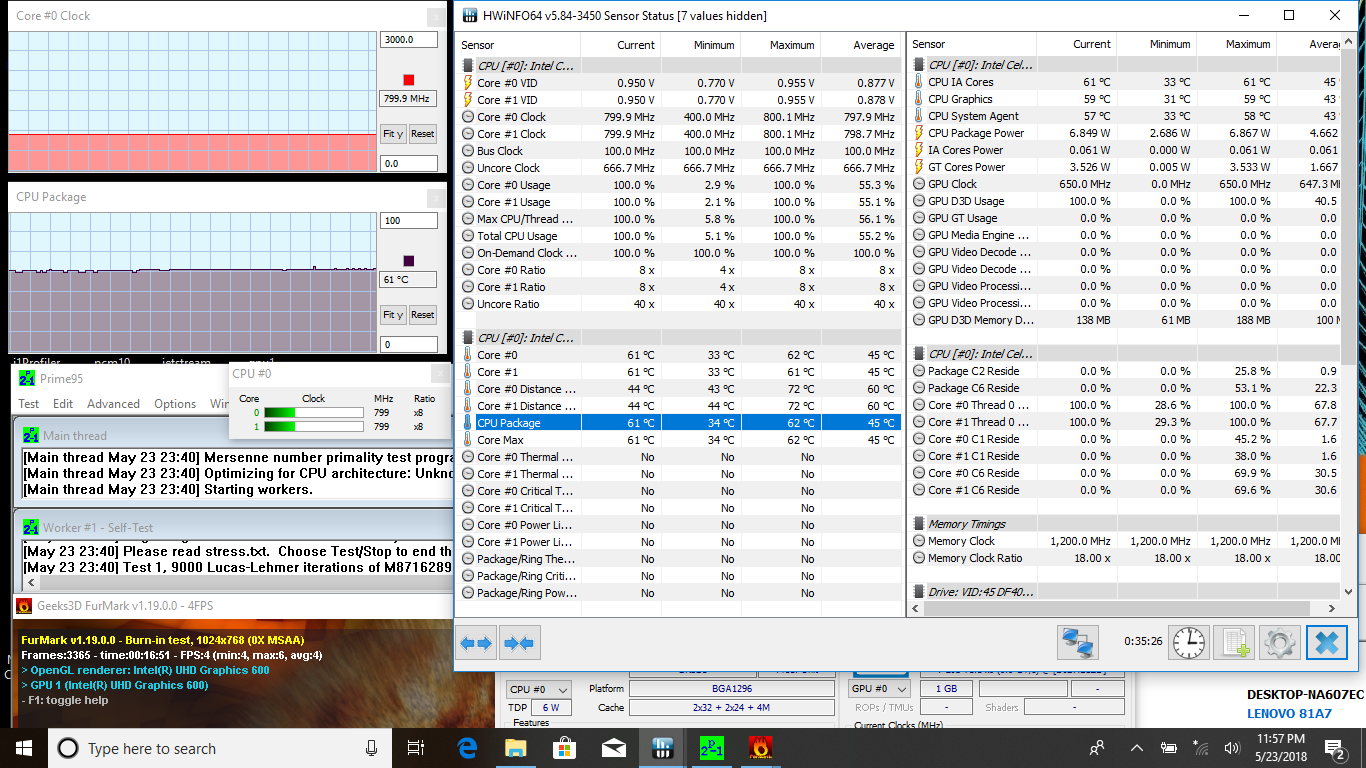Open the Prime95 Options menu
Screen dimensions: 1366x768
(175, 404)
